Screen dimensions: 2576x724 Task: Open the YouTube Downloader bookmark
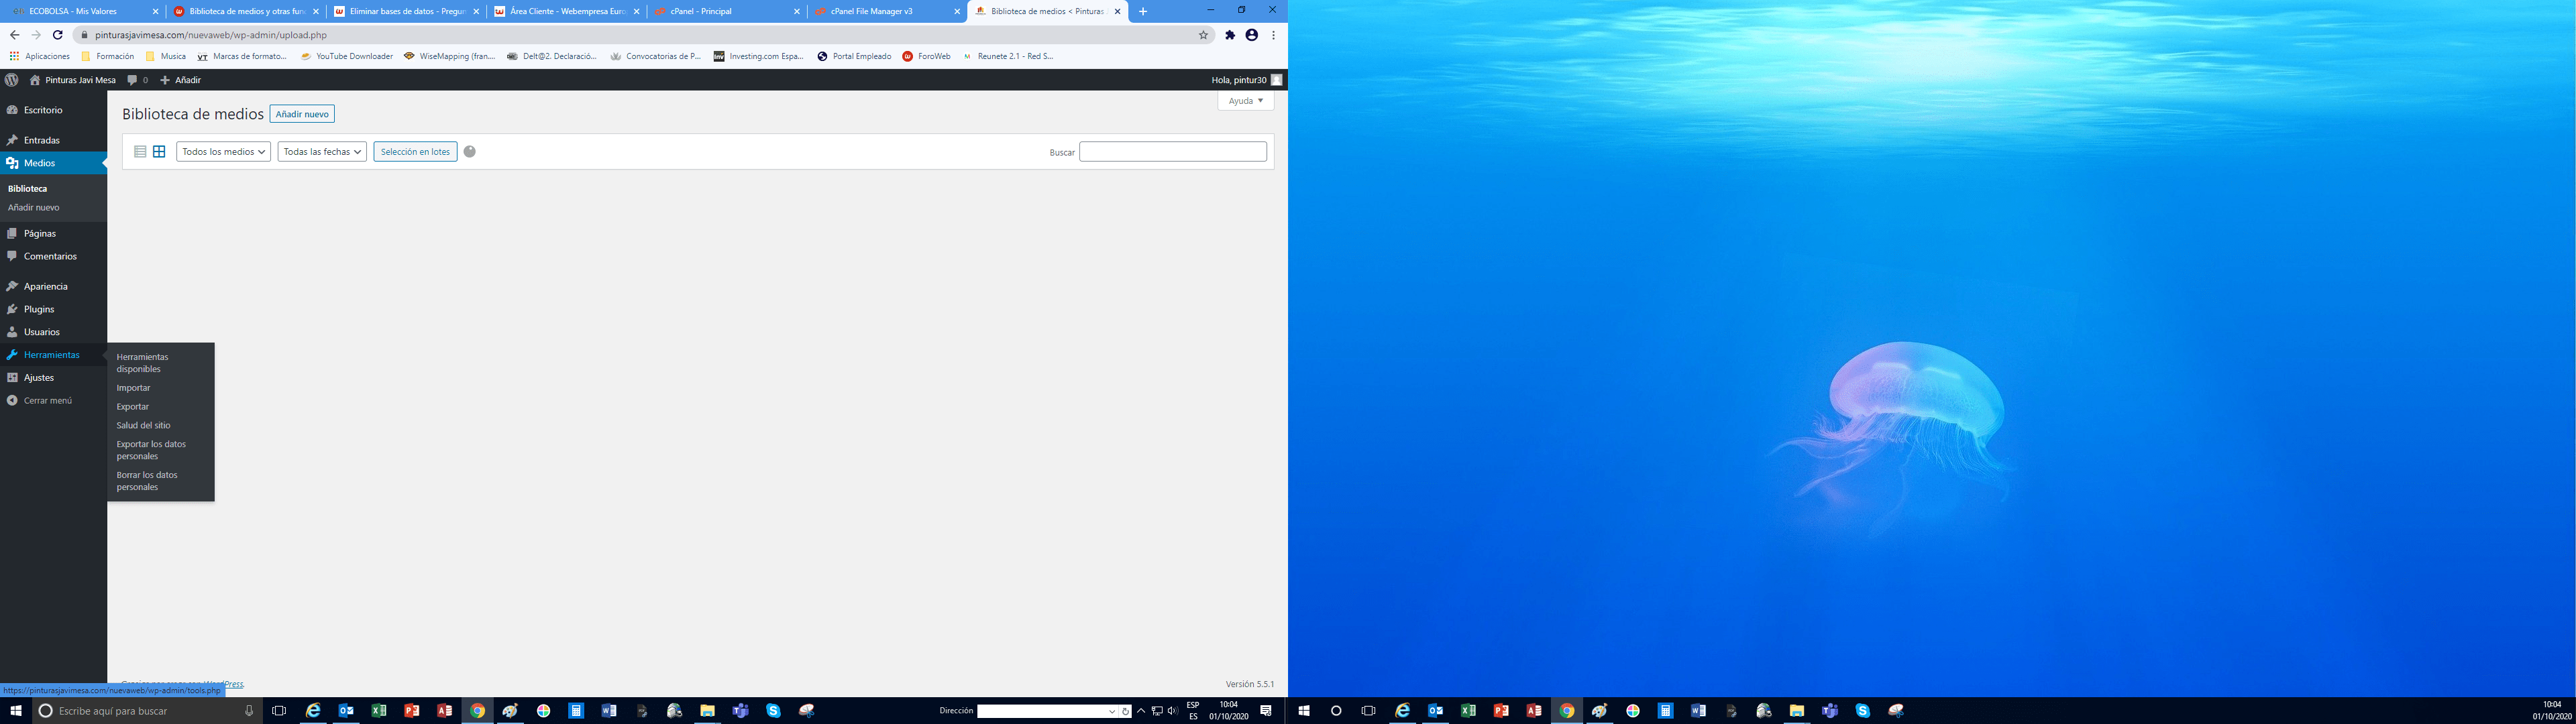(347, 56)
